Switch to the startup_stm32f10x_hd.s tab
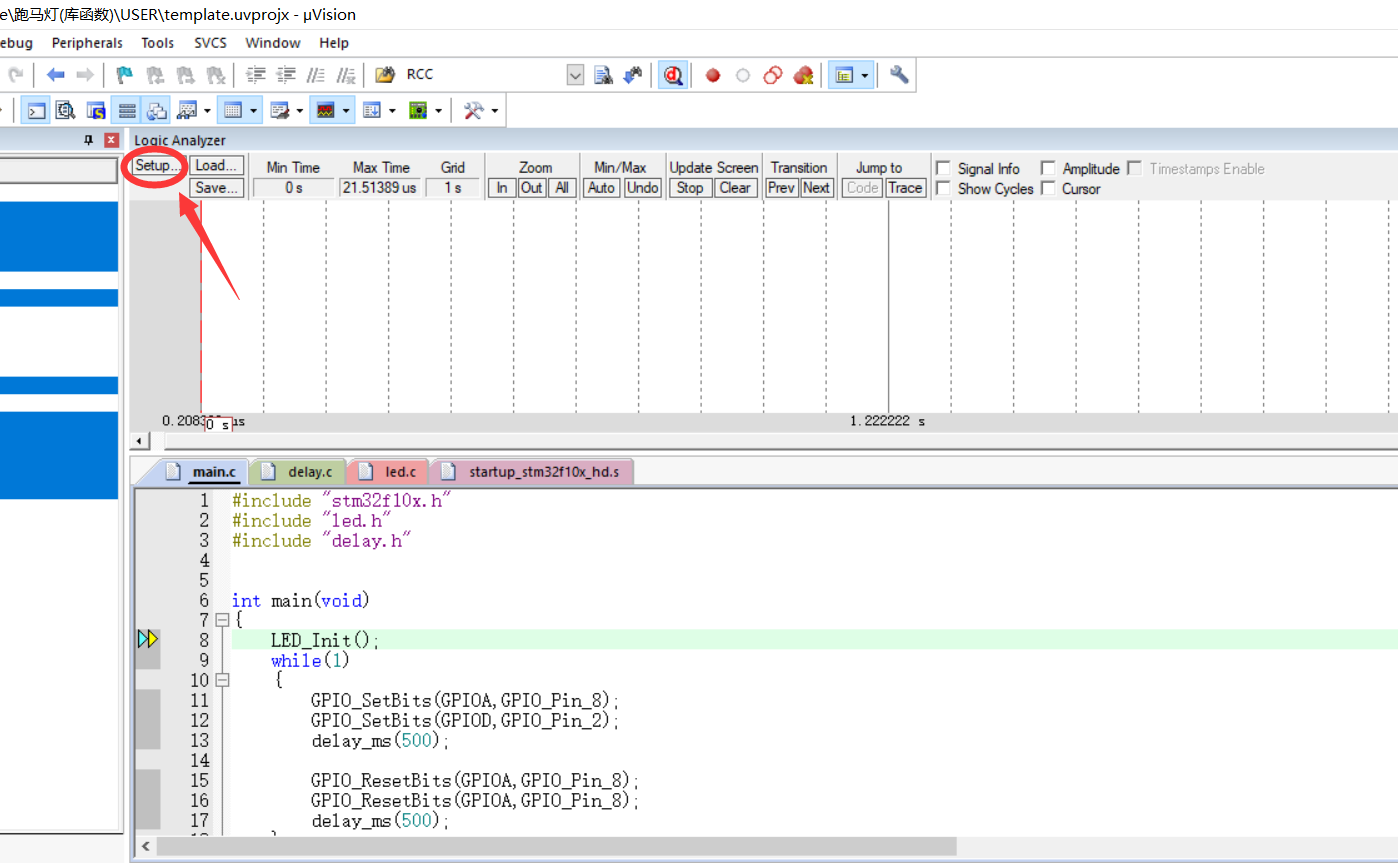1398x863 pixels. click(534, 472)
